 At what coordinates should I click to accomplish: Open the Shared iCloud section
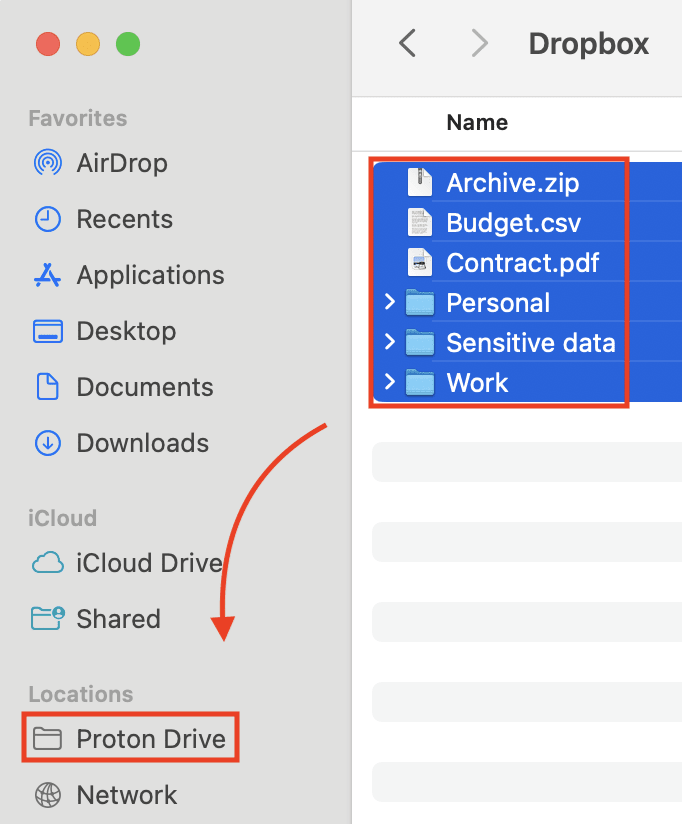click(x=118, y=619)
